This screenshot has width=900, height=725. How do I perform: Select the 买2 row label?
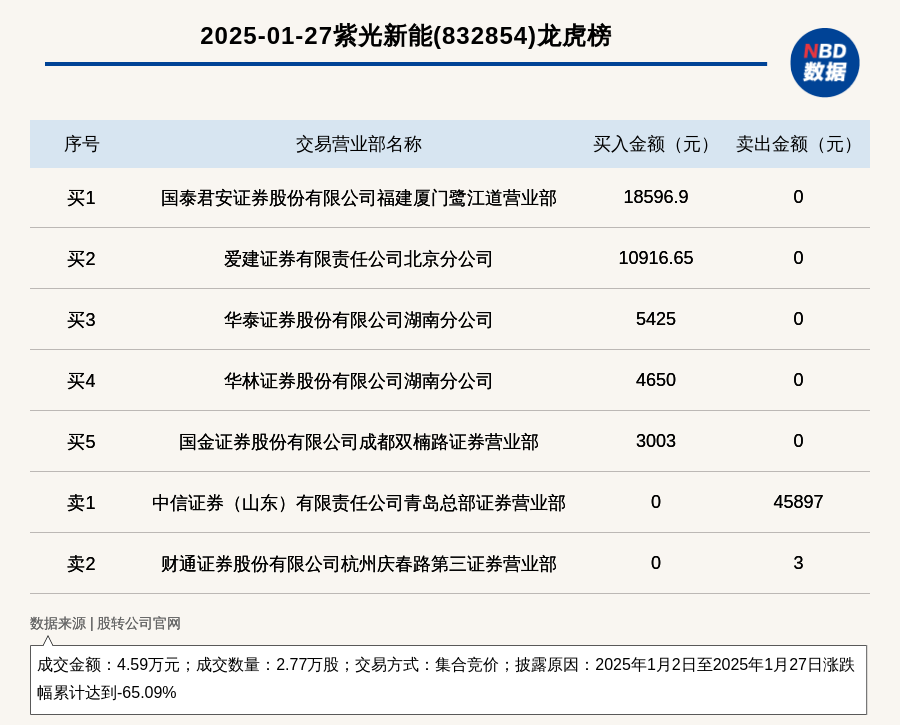pos(82,259)
